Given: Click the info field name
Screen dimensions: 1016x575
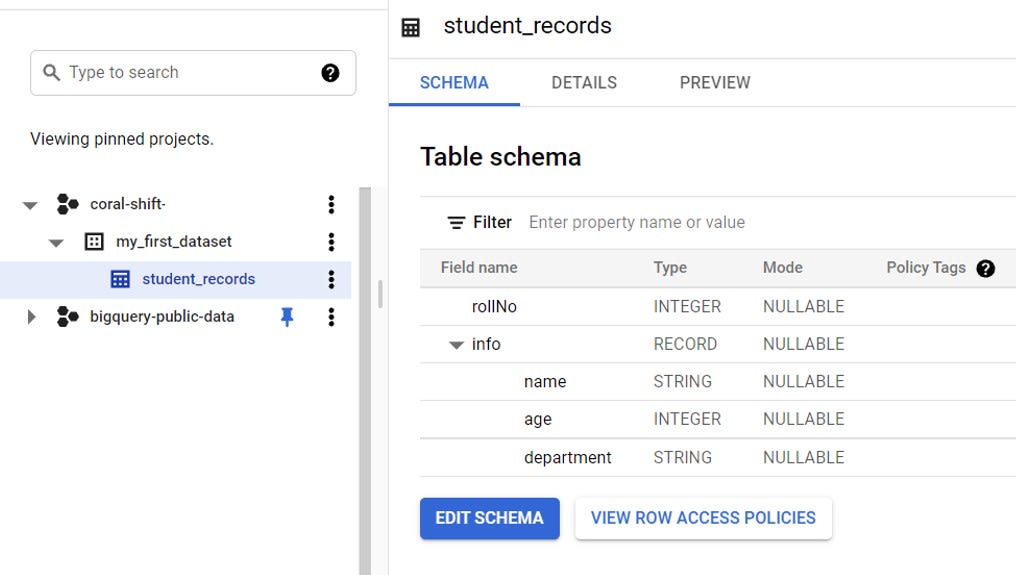Looking at the screenshot, I should tap(486, 344).
